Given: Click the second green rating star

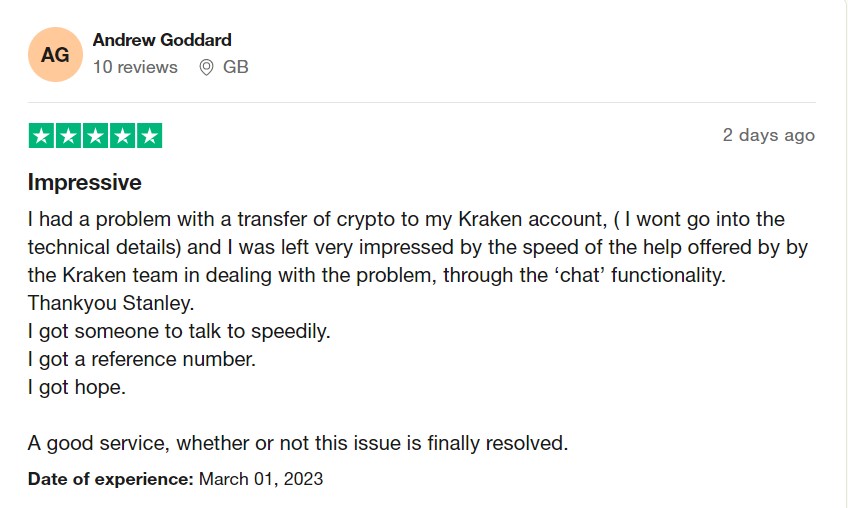Looking at the screenshot, I should coord(68,135).
